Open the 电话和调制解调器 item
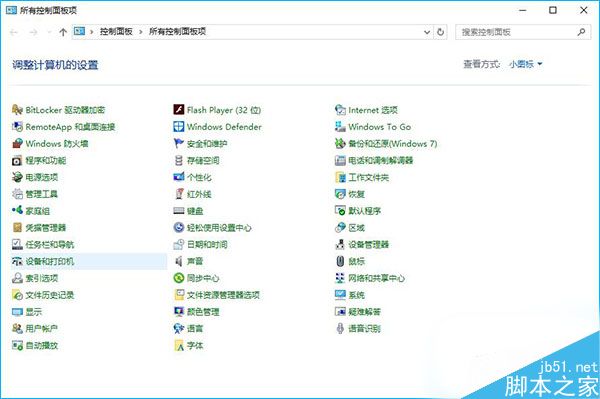This screenshot has height=399, width=600. [374, 160]
